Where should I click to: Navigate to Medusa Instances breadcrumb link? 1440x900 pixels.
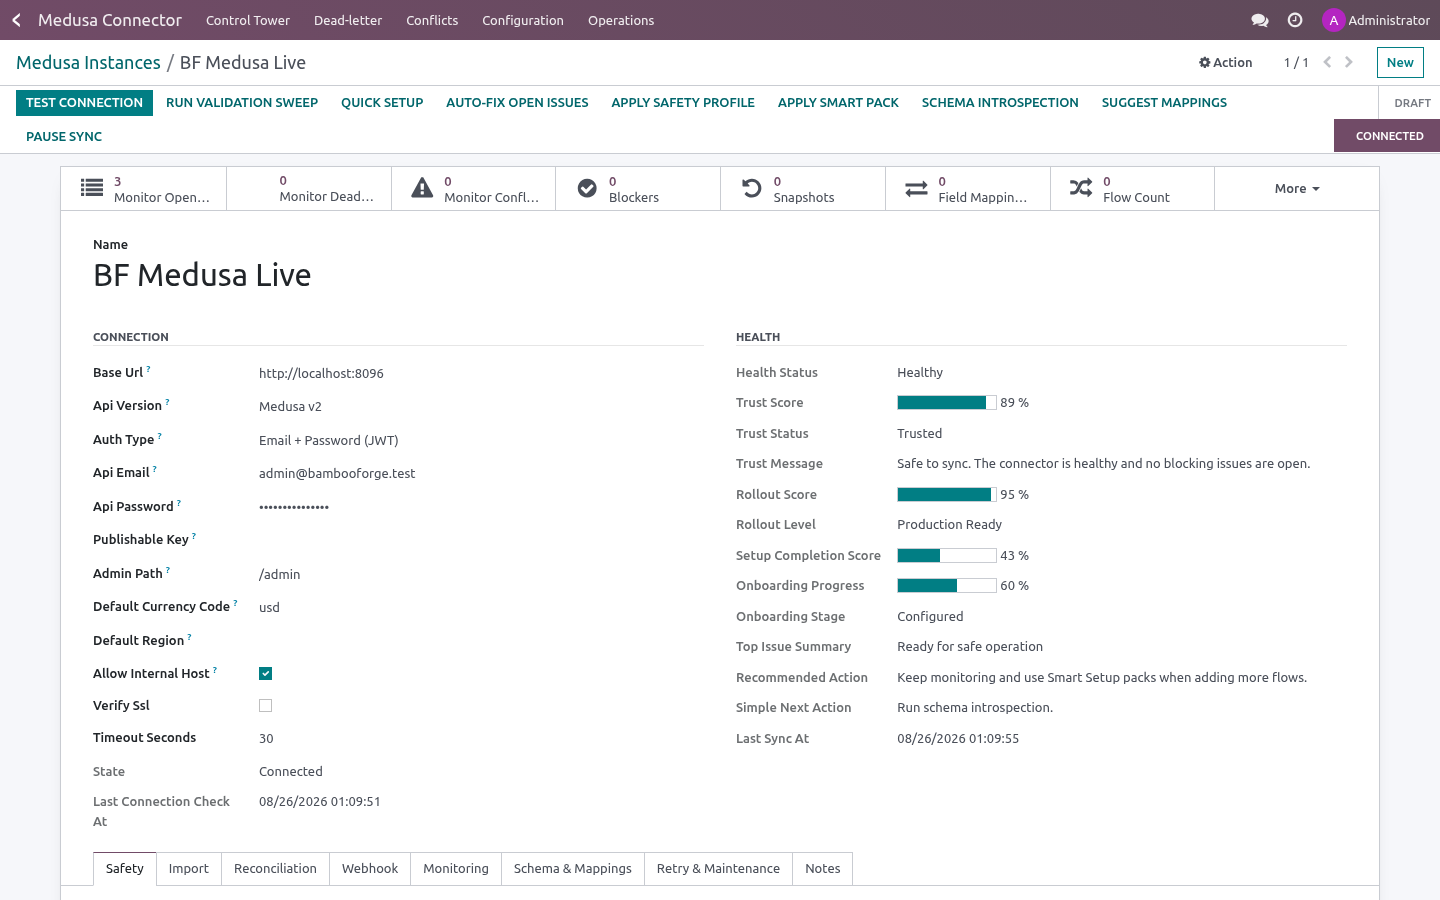[88, 63]
